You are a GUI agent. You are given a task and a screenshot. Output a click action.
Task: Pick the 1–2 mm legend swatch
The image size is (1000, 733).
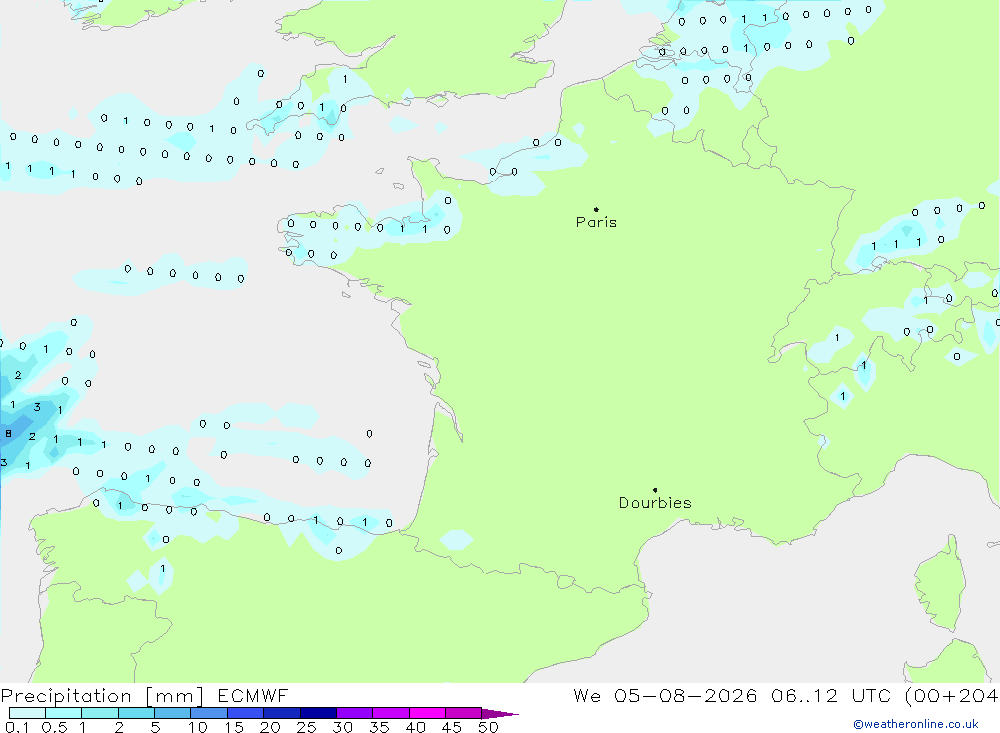pos(100,713)
